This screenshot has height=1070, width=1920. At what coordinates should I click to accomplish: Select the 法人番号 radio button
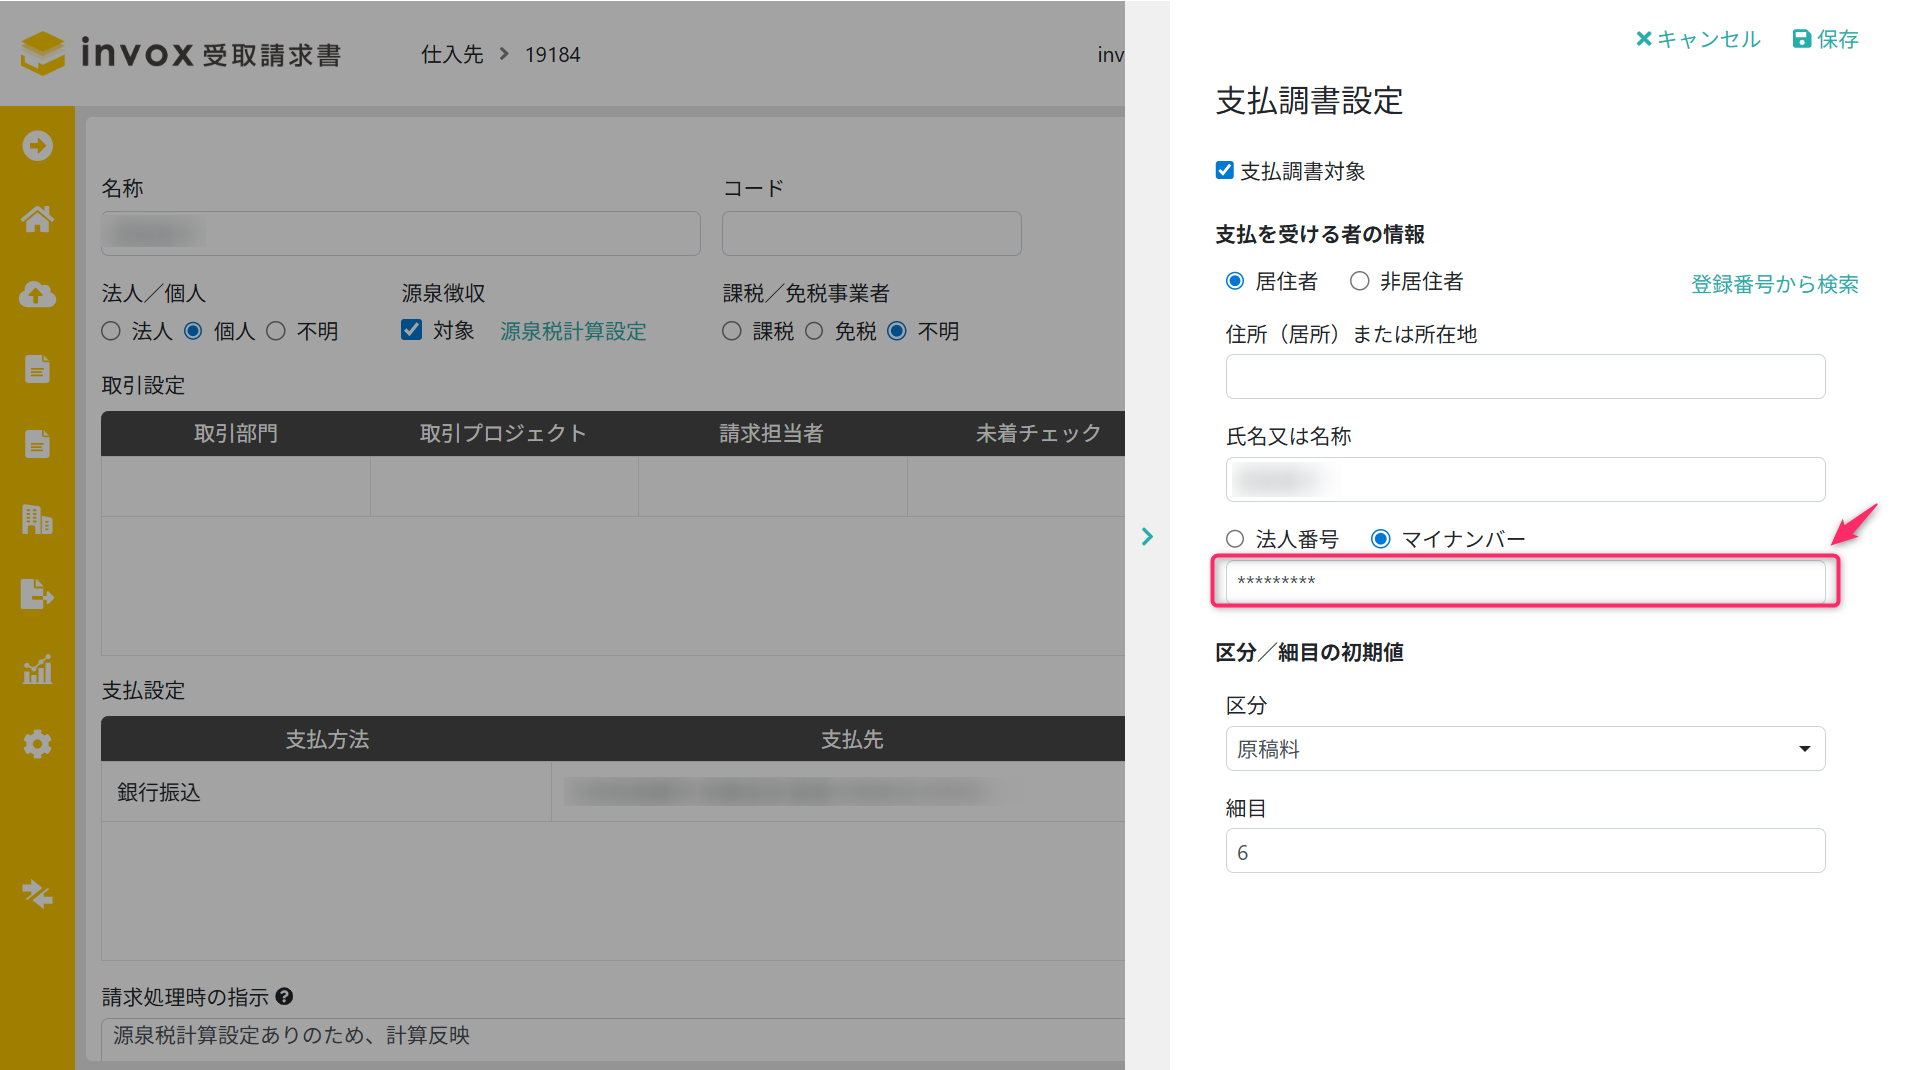pyautogui.click(x=1235, y=539)
